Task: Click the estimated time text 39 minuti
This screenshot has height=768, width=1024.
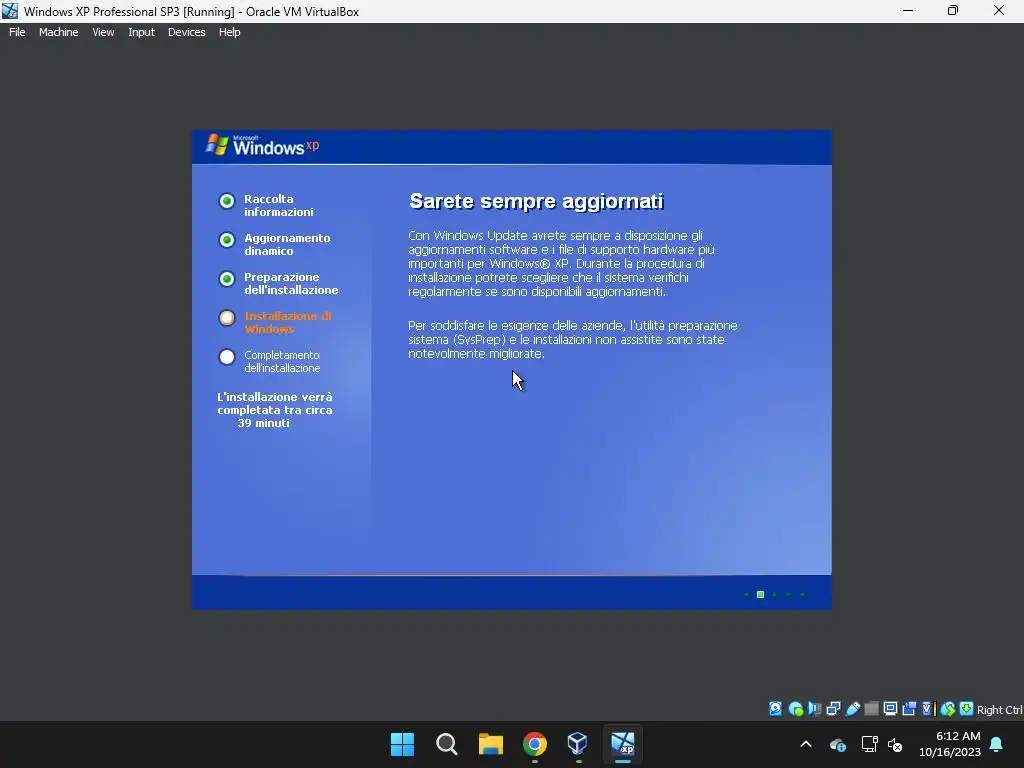Action: (x=263, y=423)
